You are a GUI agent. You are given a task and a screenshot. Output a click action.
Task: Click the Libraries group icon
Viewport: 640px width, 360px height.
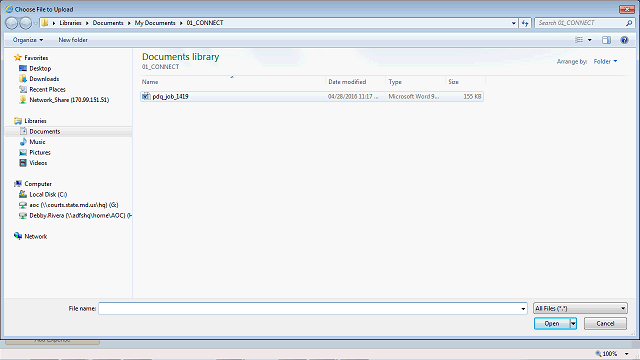18,121
